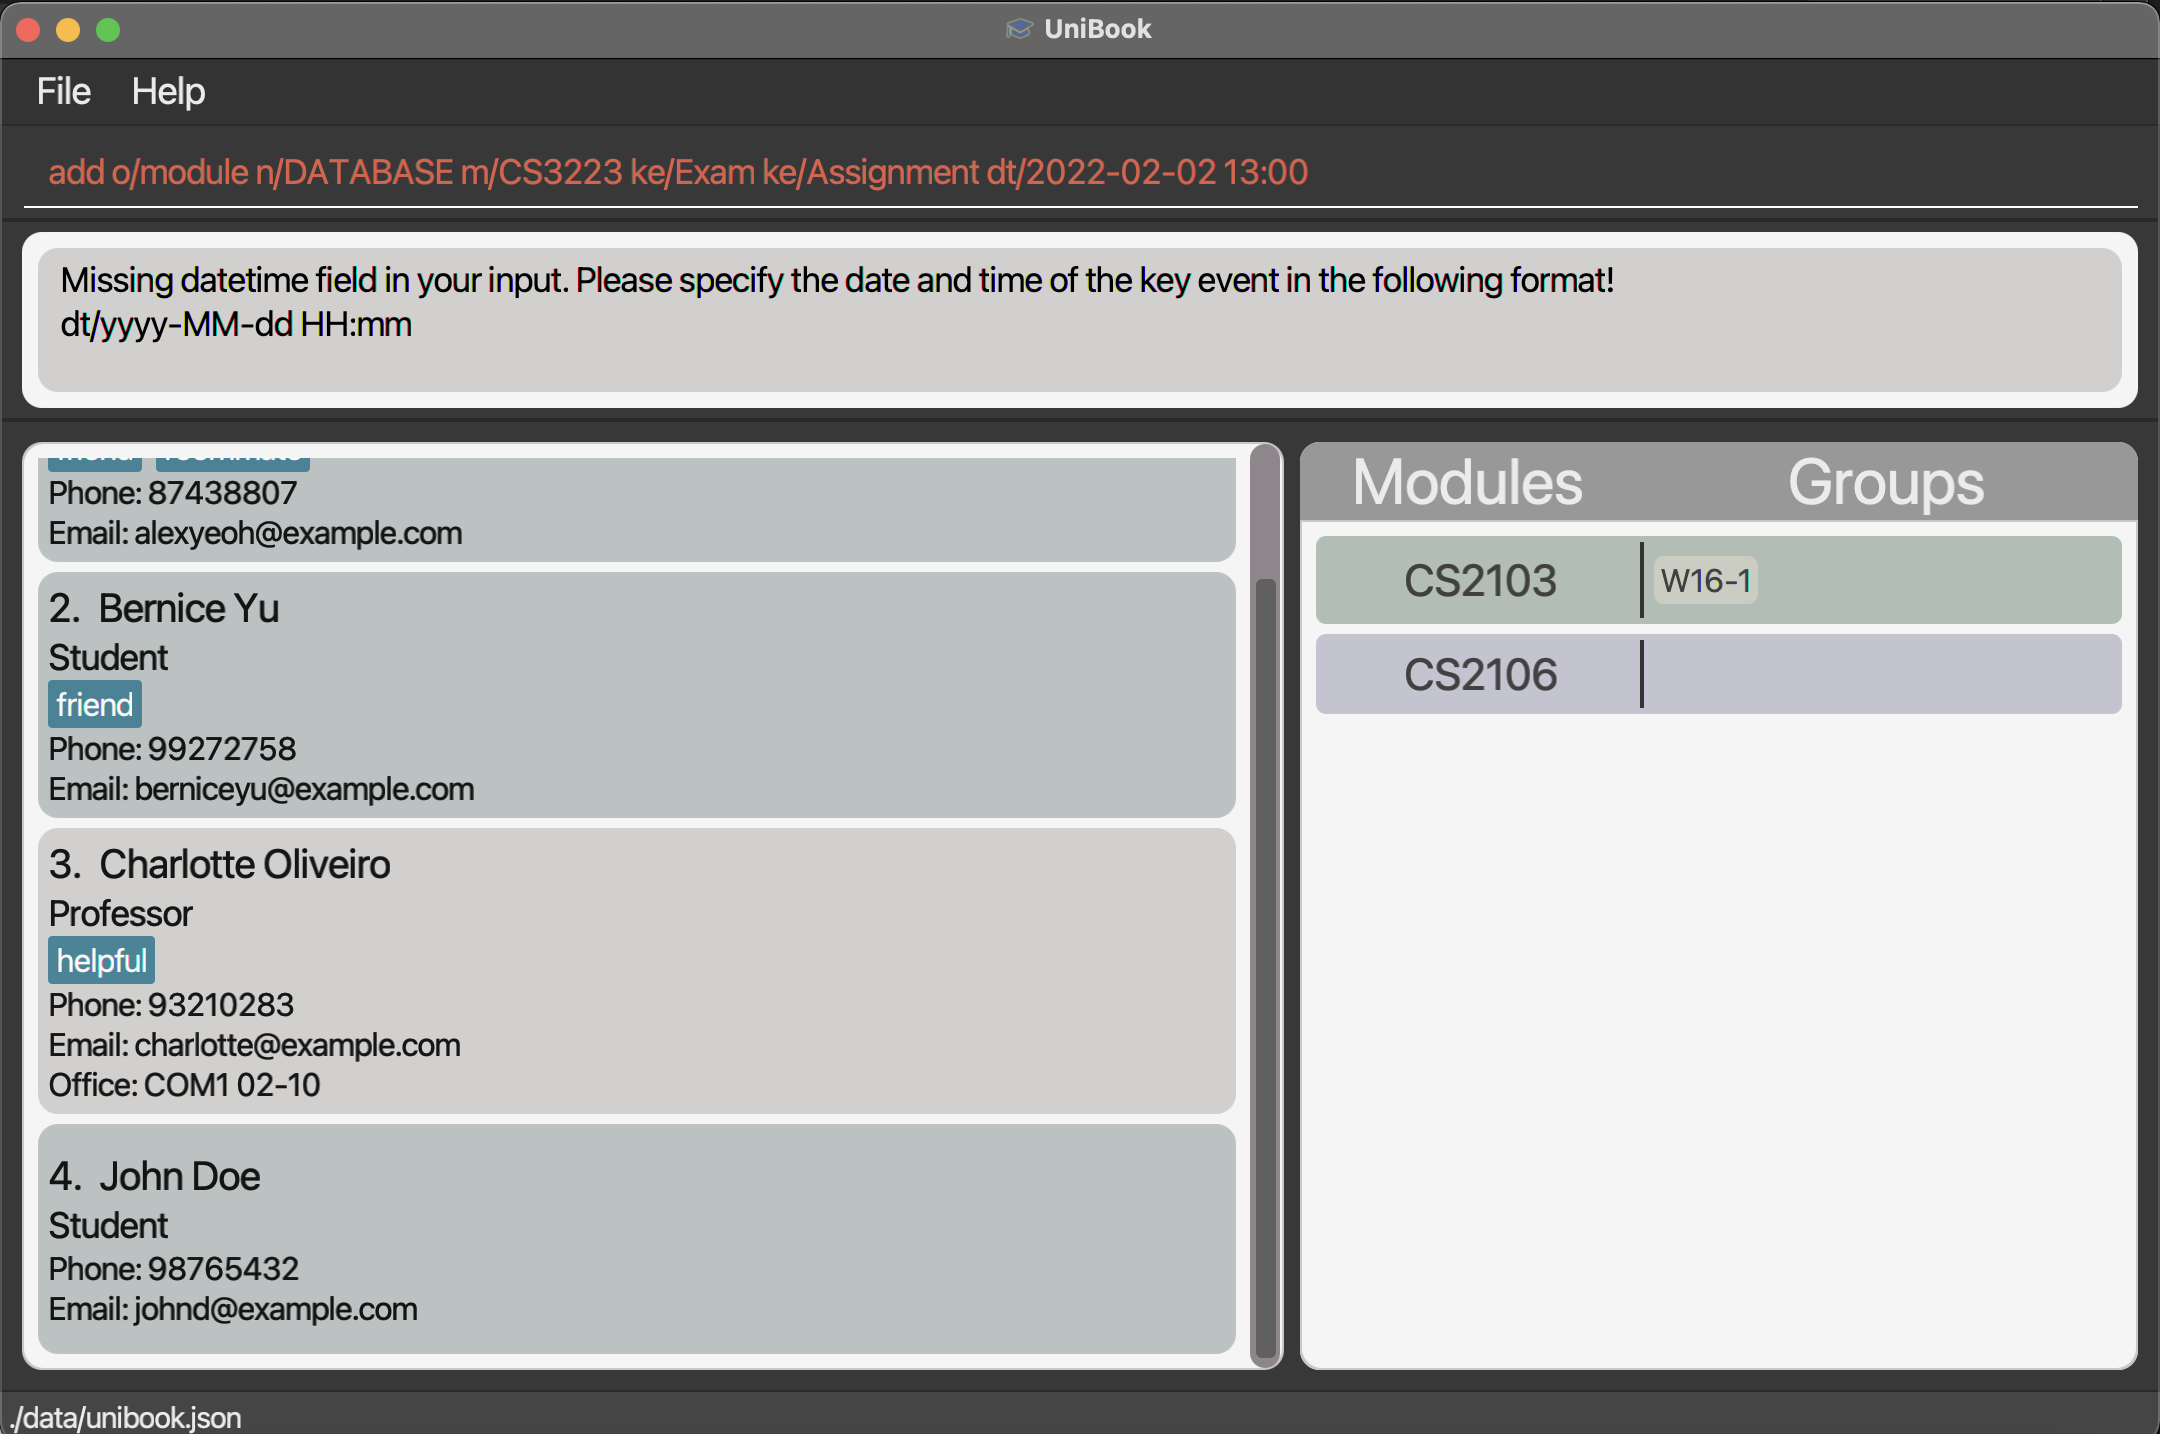Click the Groups column header
Viewport: 2160px width, 1434px height.
[1885, 483]
